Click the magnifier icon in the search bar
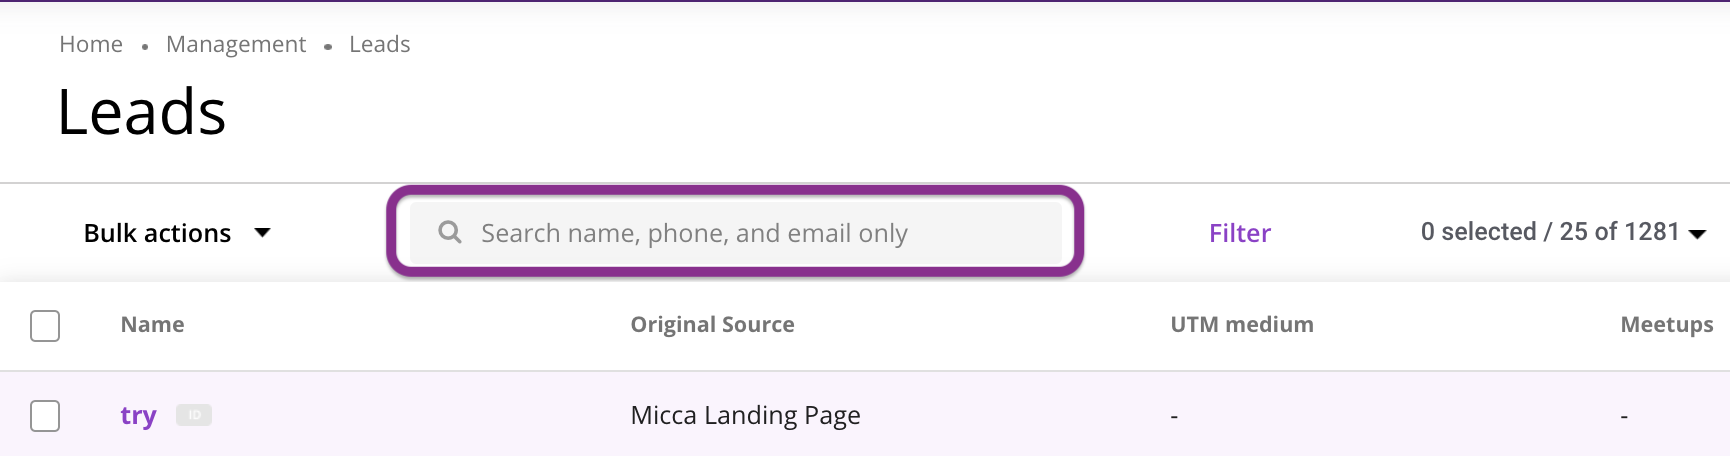 coord(450,232)
